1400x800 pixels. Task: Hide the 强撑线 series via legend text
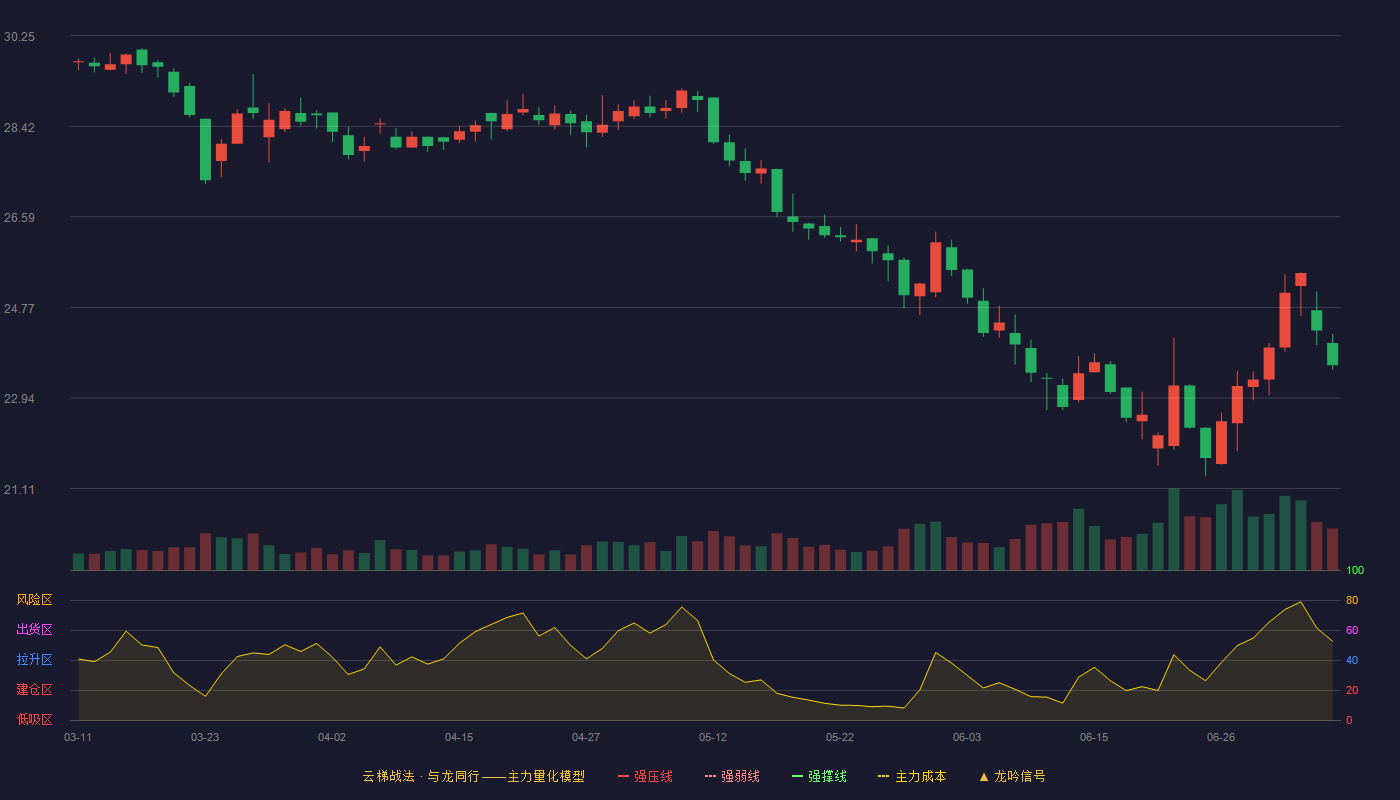[x=827, y=776]
